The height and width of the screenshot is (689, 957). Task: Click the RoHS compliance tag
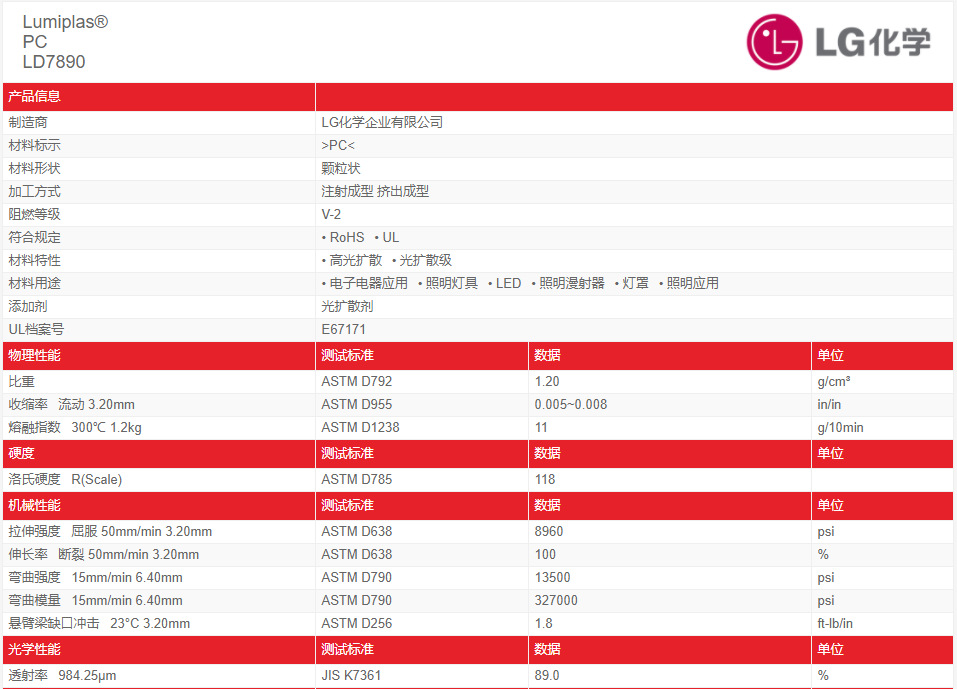click(x=346, y=237)
